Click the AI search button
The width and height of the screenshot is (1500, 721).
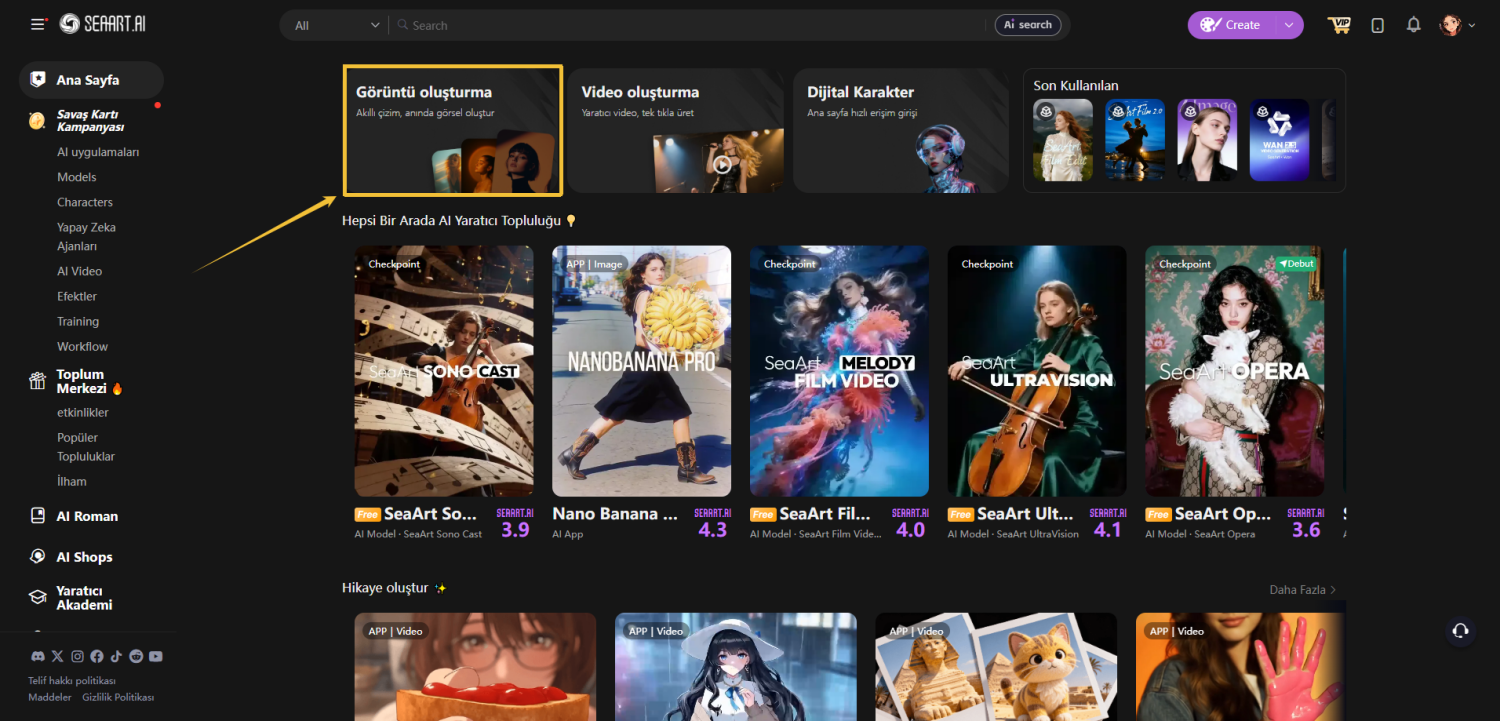point(1027,25)
